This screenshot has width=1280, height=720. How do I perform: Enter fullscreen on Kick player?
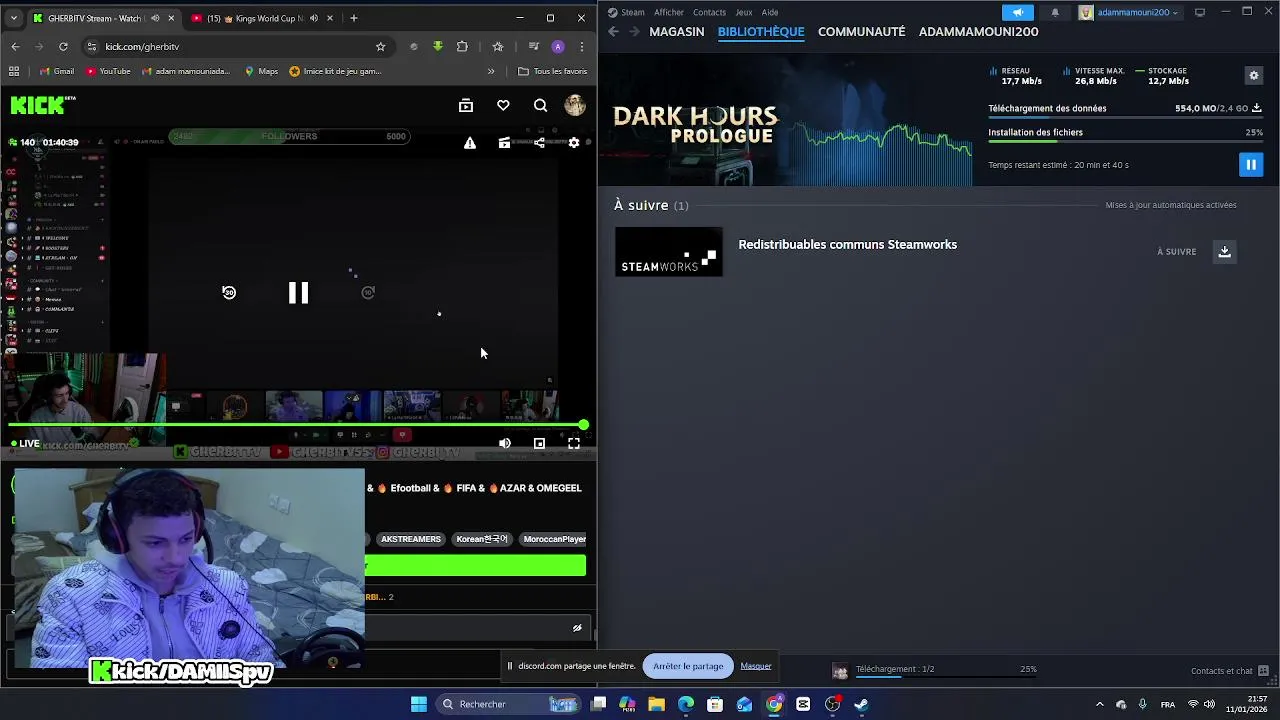(x=574, y=443)
